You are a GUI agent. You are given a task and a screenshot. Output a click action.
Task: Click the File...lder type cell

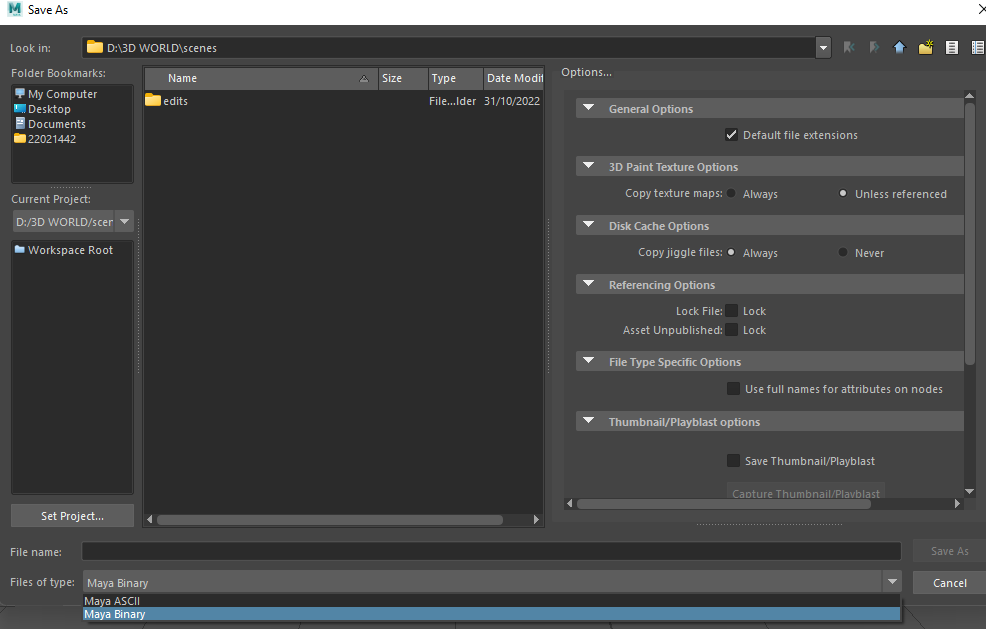click(453, 101)
